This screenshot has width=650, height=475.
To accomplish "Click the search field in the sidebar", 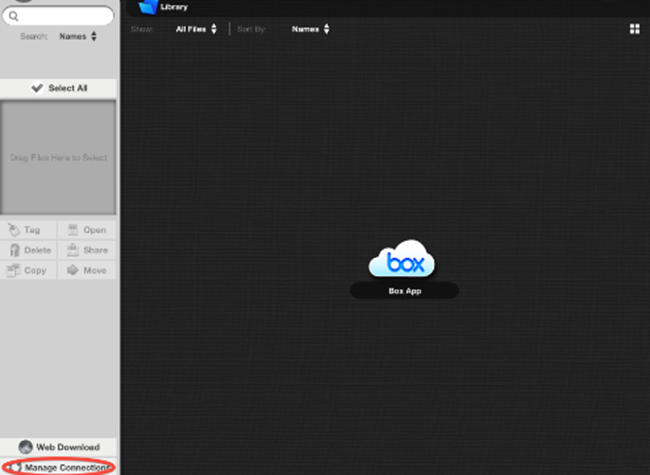I will [x=58, y=16].
